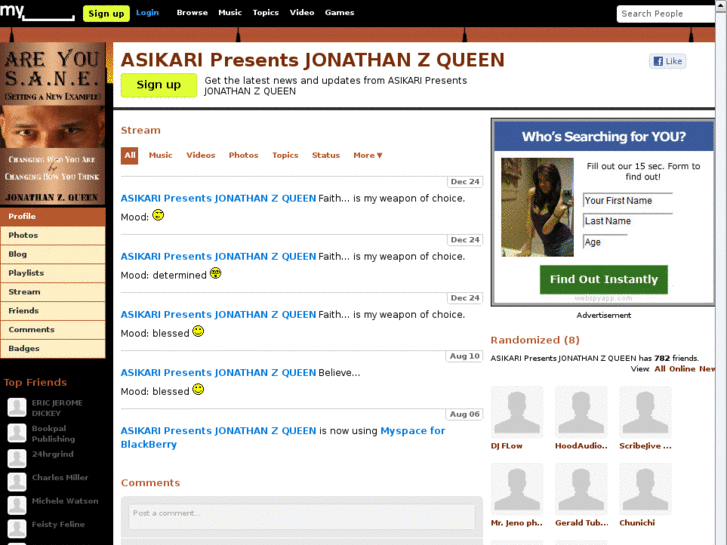Image resolution: width=727 pixels, height=545 pixels.
Task: Open Browse in the top navigation
Action: (192, 13)
